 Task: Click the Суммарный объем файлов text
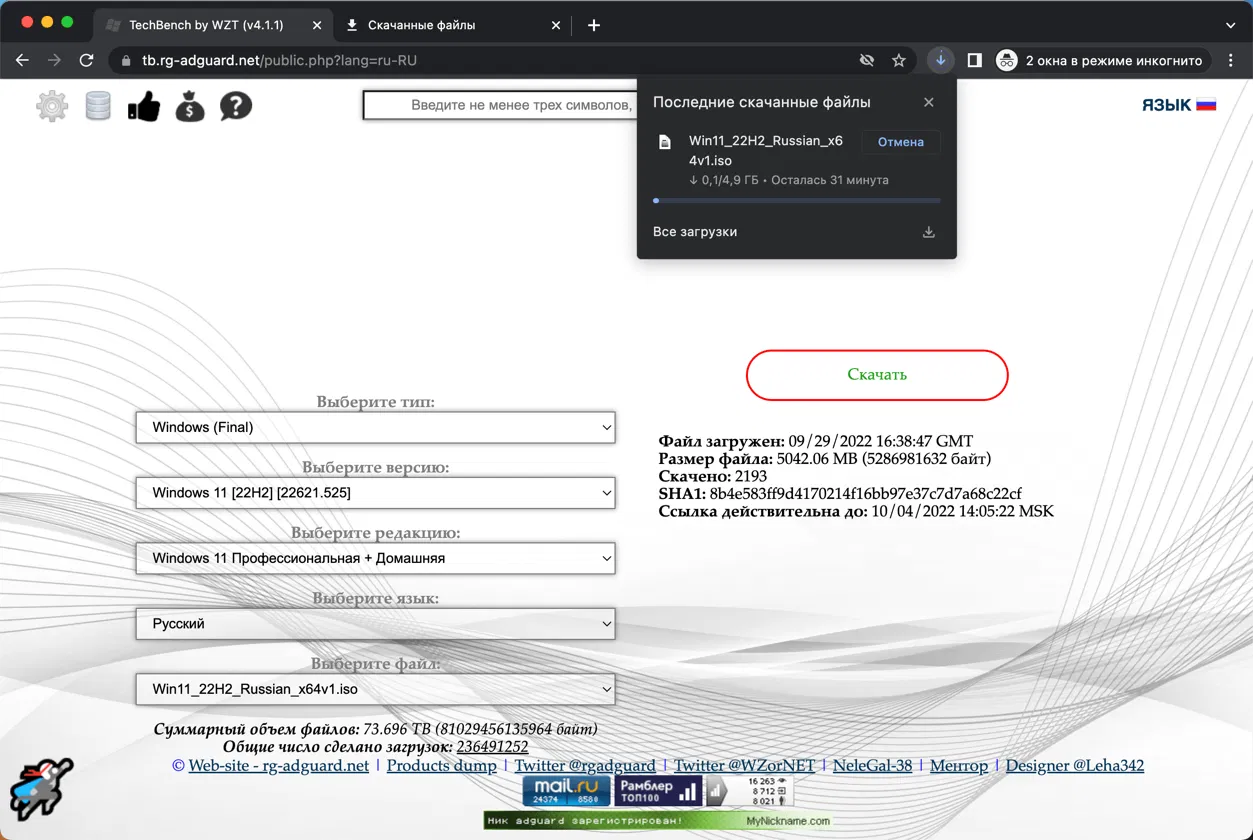tap(376, 729)
